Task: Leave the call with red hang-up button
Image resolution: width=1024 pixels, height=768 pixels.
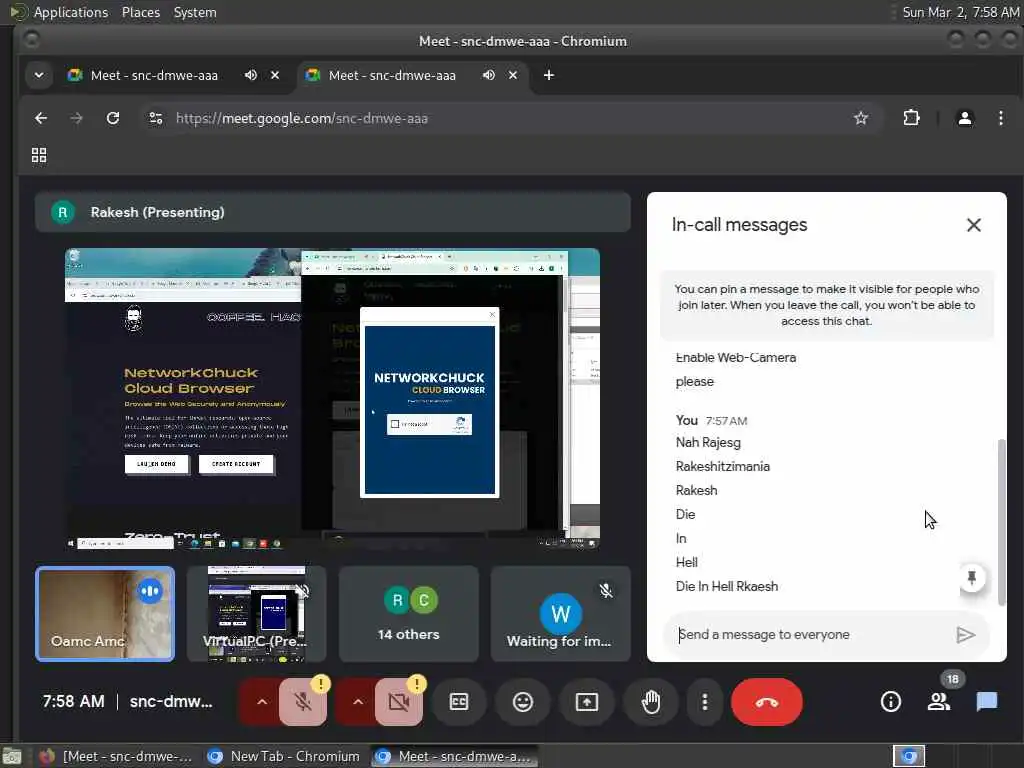Action: click(767, 702)
